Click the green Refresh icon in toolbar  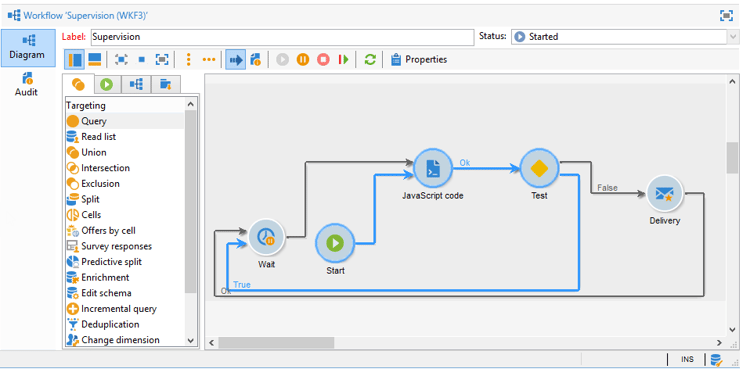[370, 60]
